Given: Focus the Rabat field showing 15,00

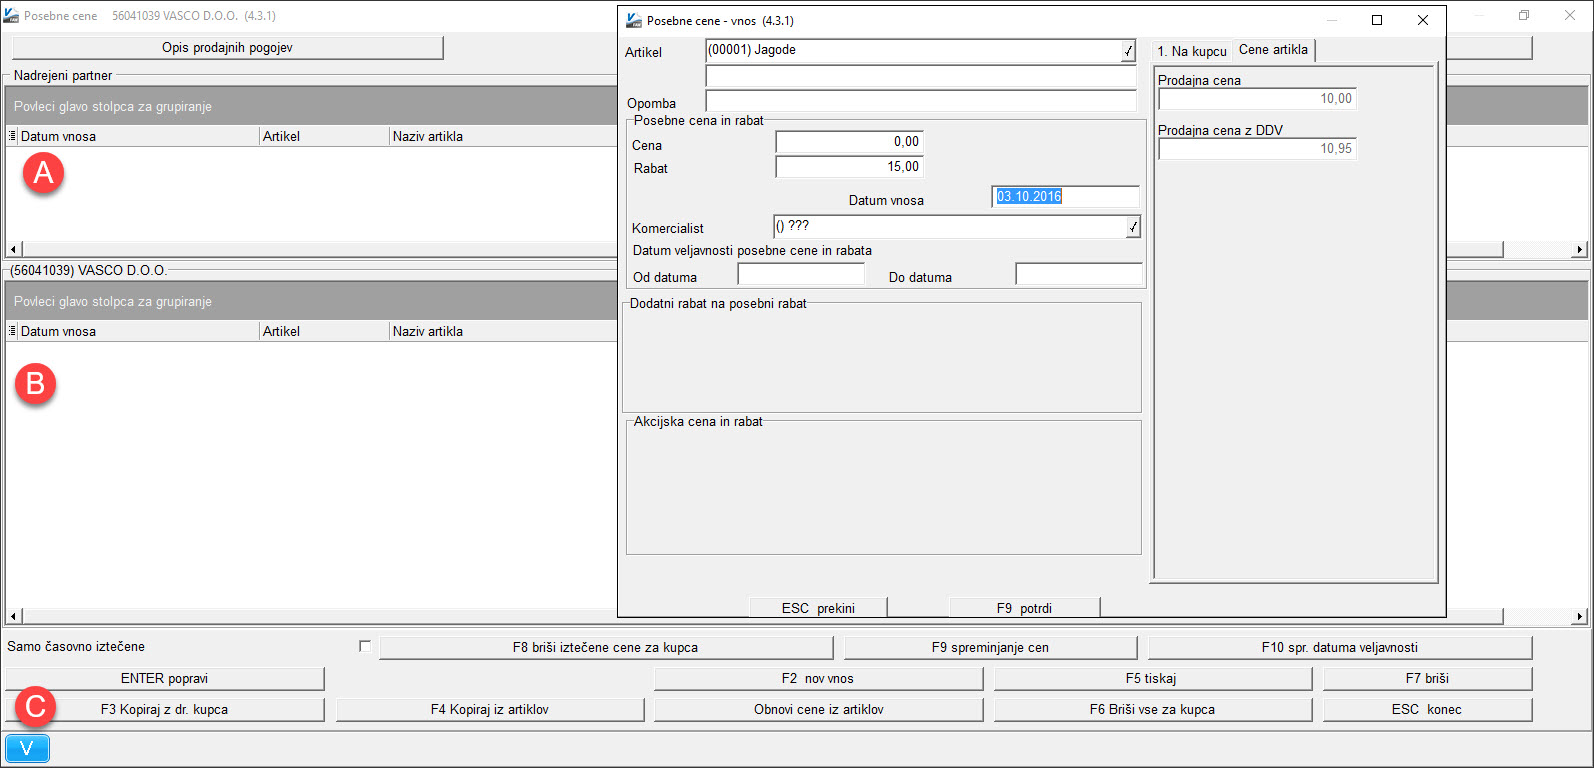Looking at the screenshot, I should [848, 167].
